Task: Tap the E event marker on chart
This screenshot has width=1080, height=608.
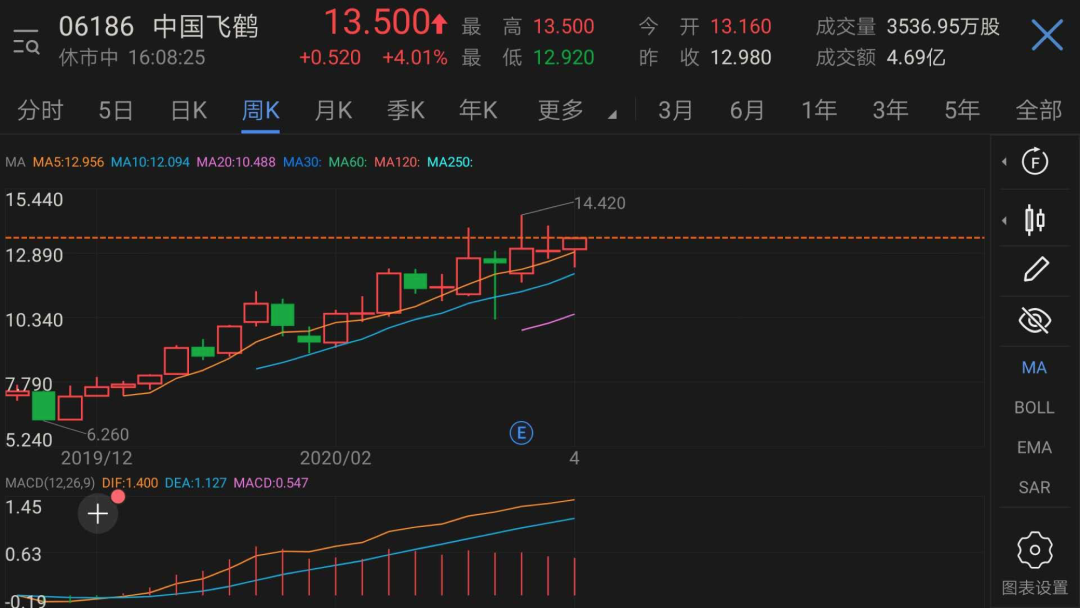Action: point(521,433)
